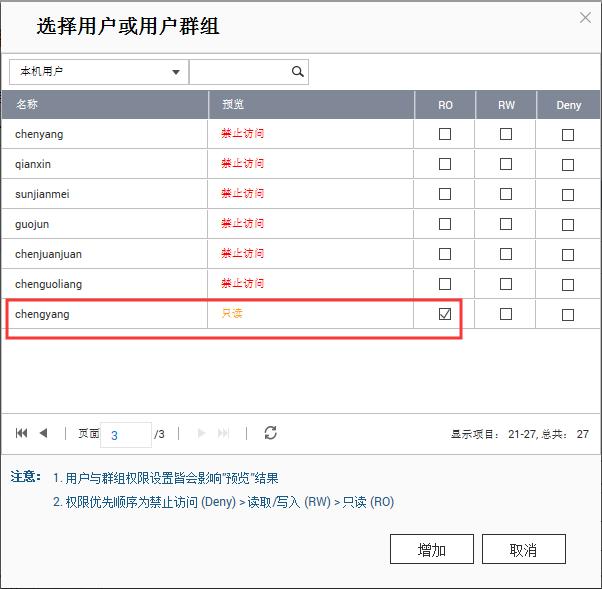This screenshot has height=589, width=602.
Task: Enable RW for chenjuanjuan
Action: (506, 254)
